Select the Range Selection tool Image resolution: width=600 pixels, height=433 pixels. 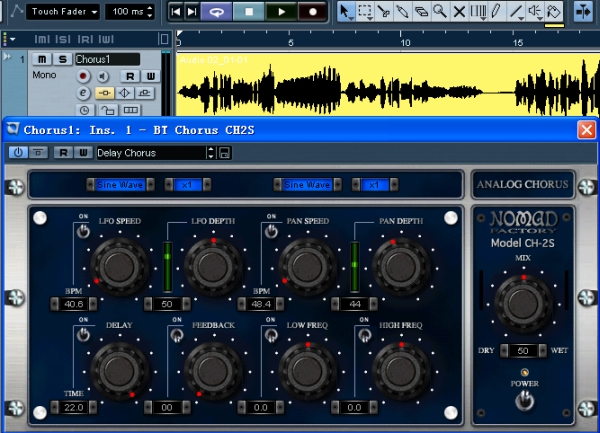click(x=365, y=11)
